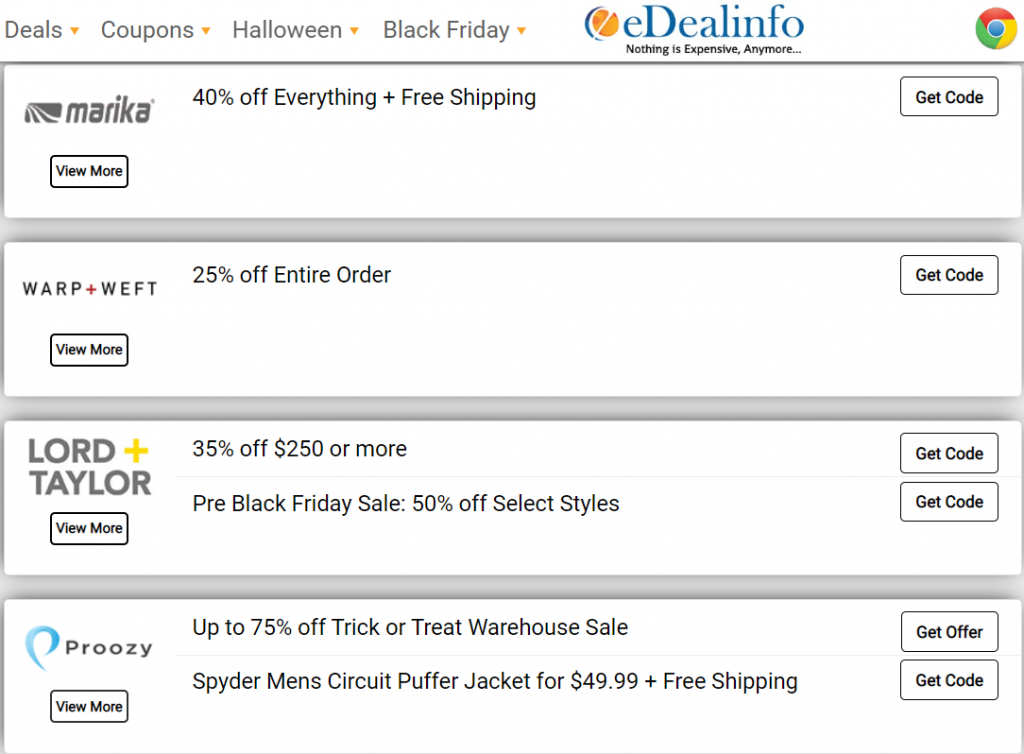Click the eDealinfo logo

694,29
